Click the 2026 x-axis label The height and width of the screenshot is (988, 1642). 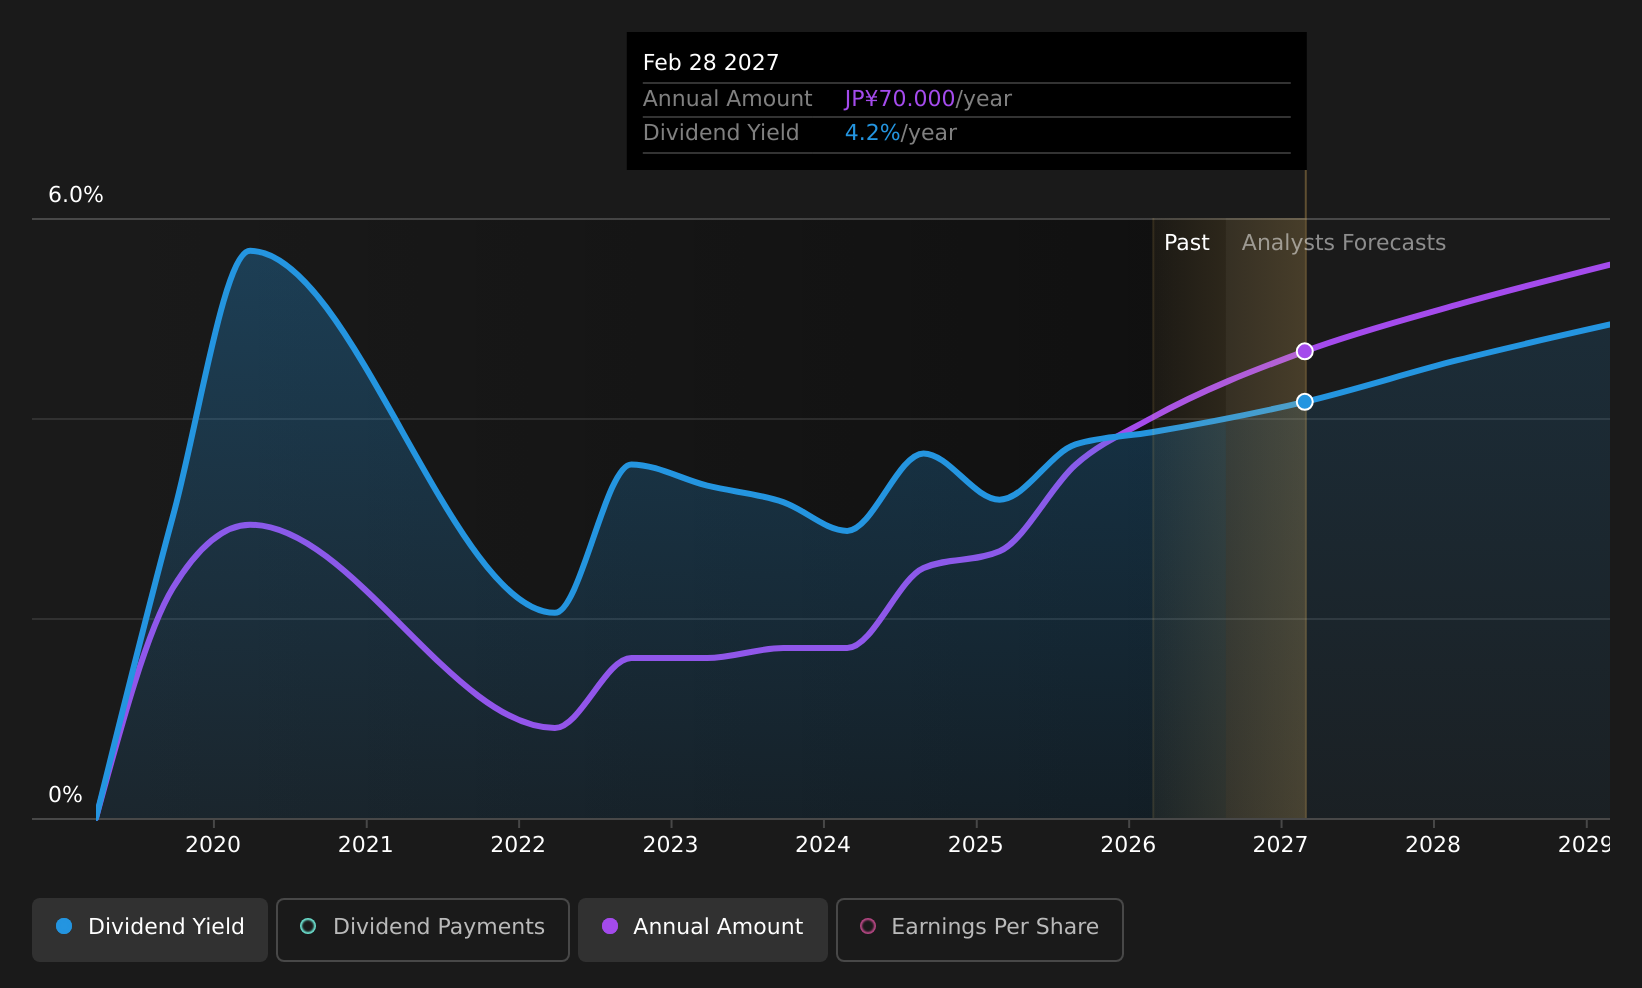1128,845
